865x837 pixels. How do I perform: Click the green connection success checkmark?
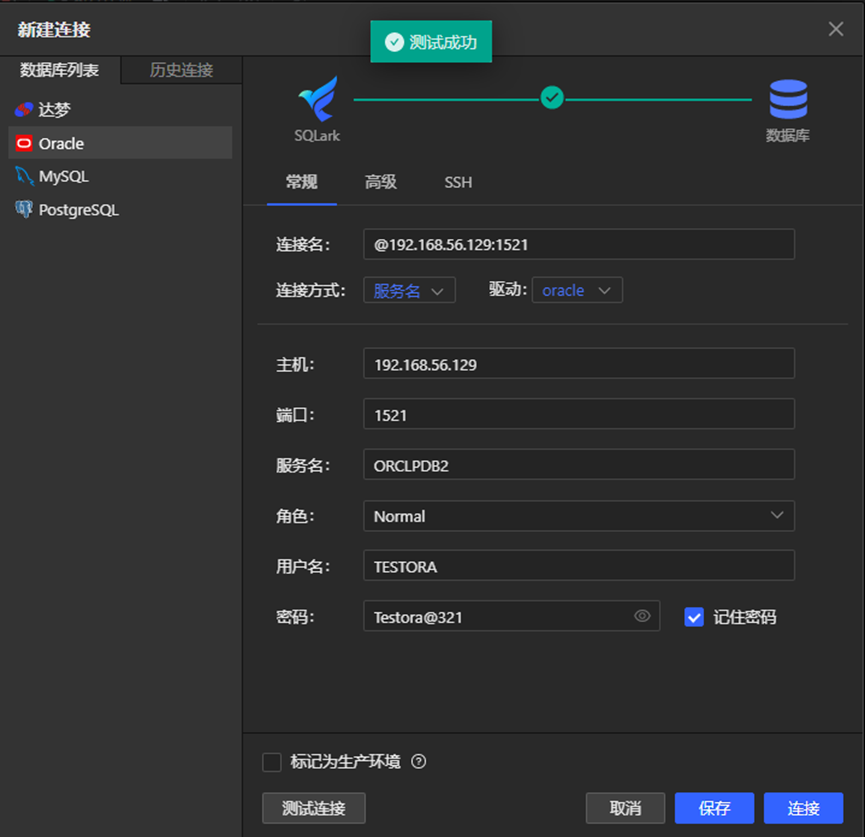pos(552,98)
